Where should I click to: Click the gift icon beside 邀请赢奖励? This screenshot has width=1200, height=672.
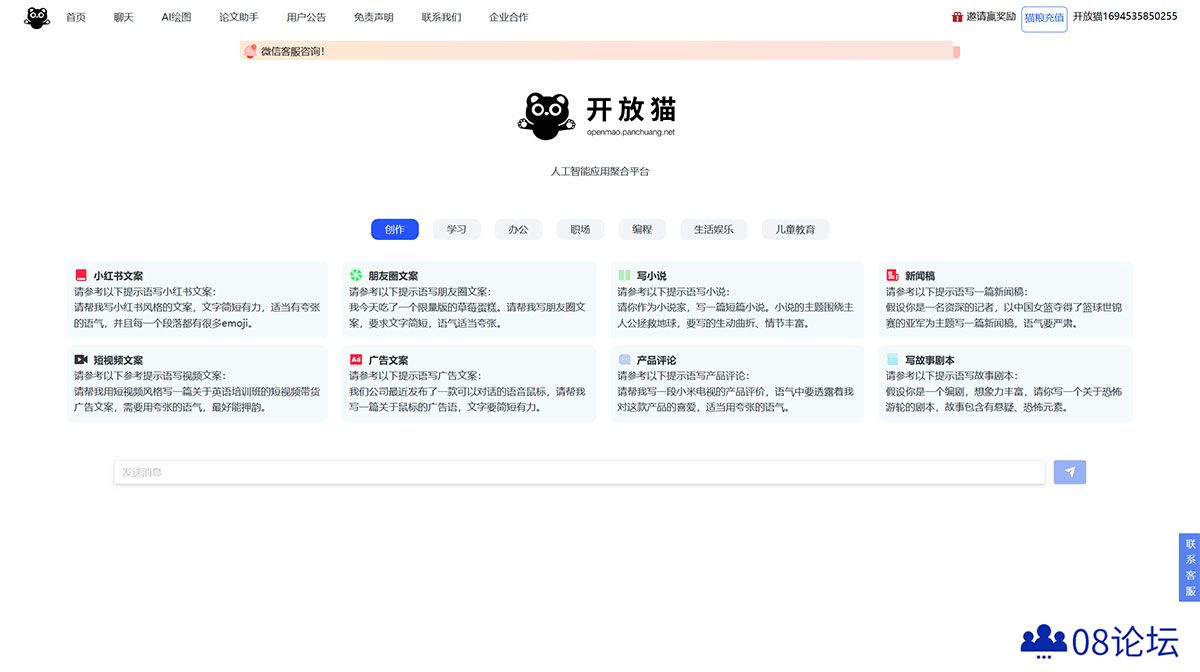click(x=957, y=17)
